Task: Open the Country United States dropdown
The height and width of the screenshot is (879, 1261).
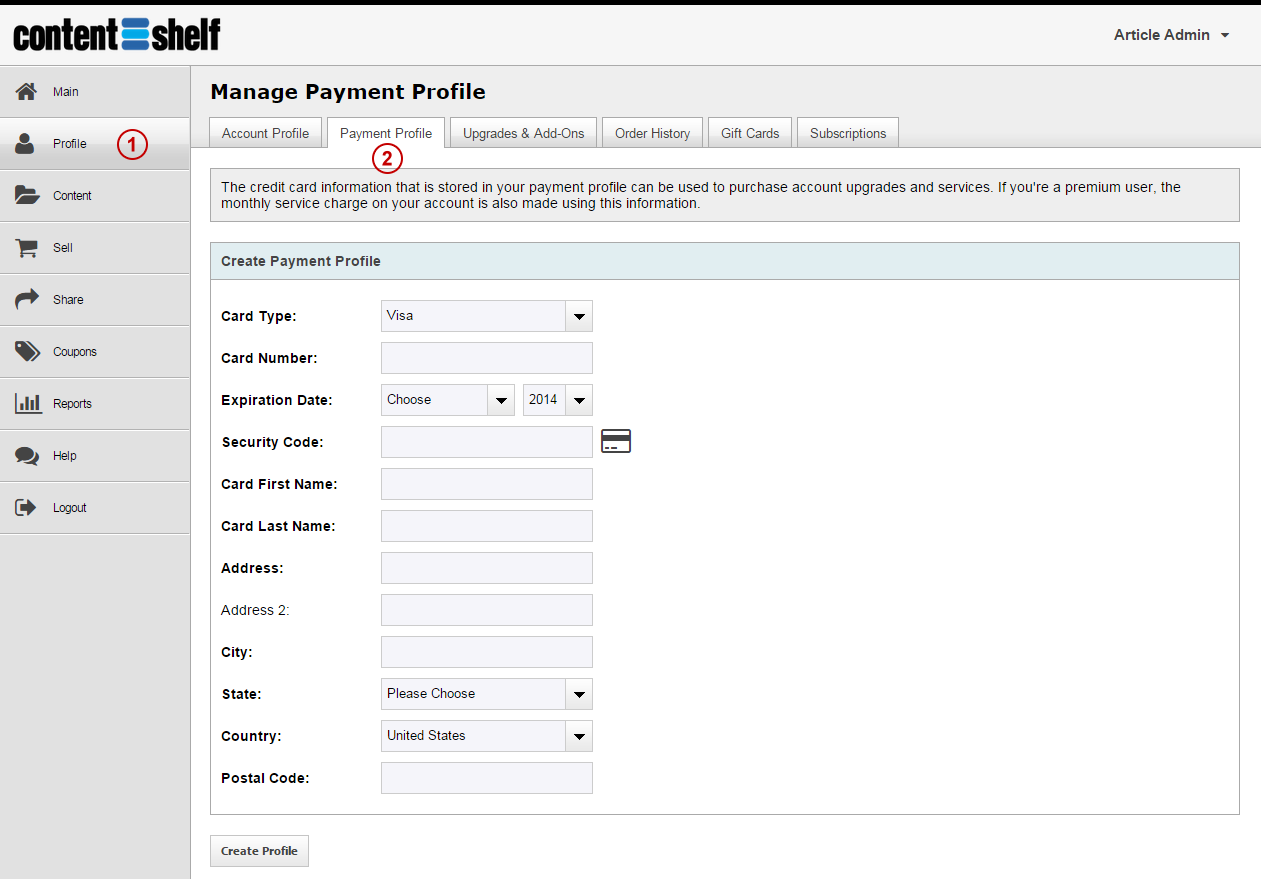Action: [487, 736]
